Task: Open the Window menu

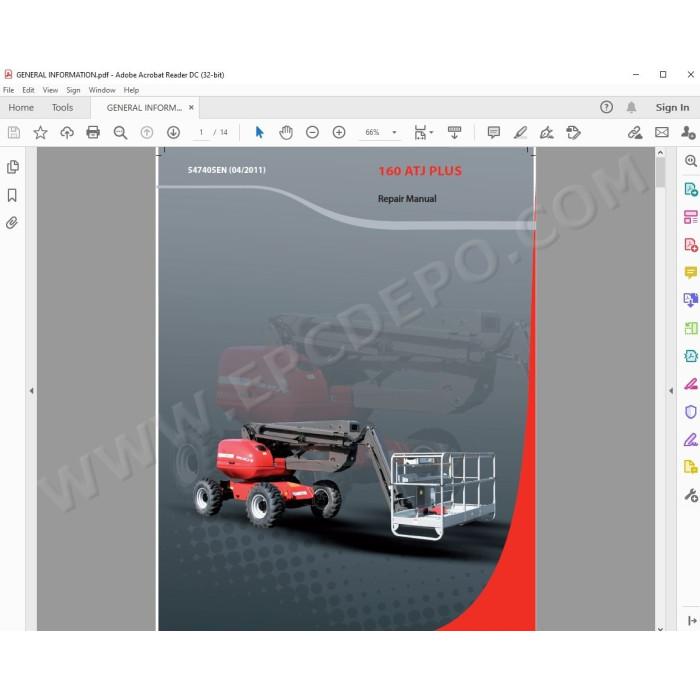Action: click(x=102, y=90)
